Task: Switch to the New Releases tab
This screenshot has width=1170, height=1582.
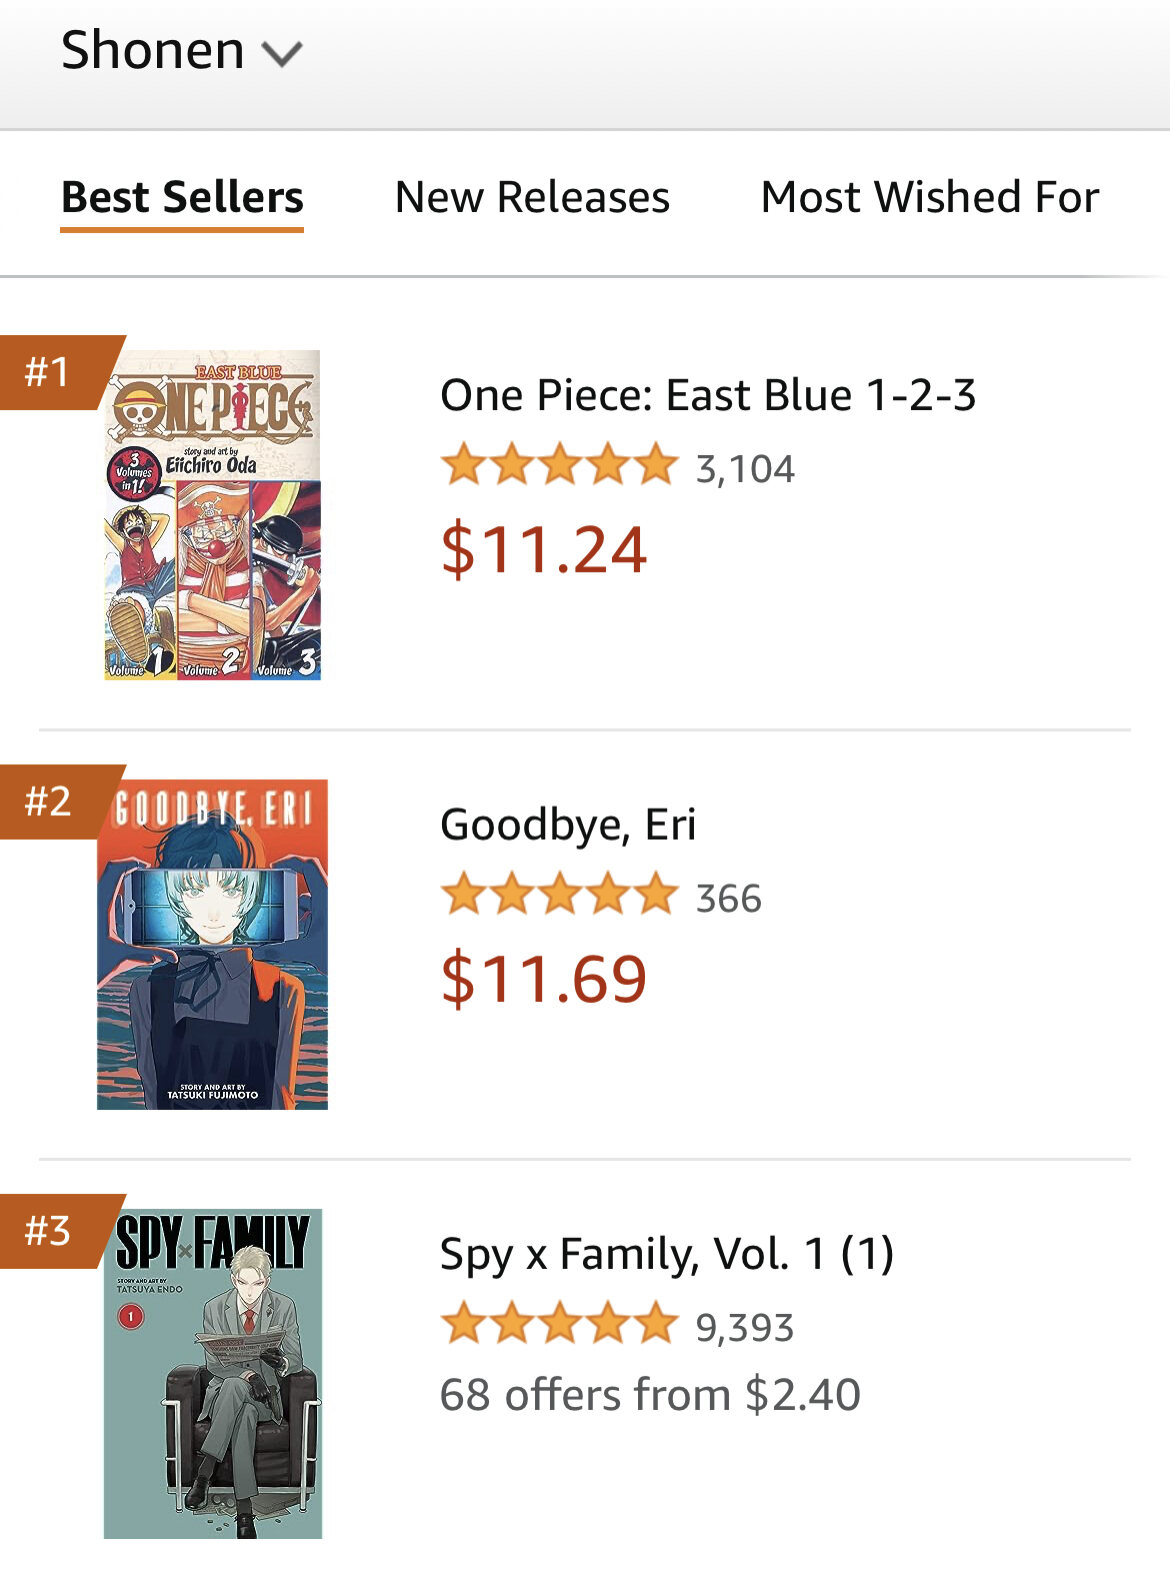Action: pyautogui.click(x=532, y=197)
